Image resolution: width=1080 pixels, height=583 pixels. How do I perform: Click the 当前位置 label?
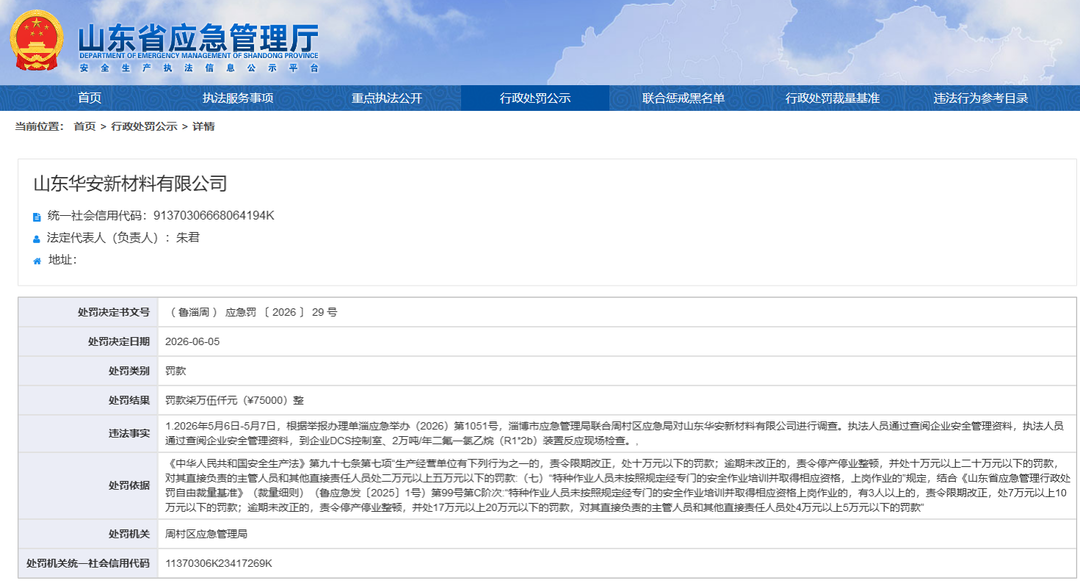tap(39, 126)
